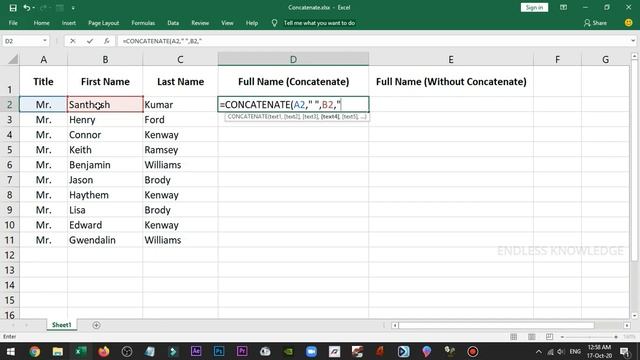Image resolution: width=640 pixels, height=360 pixels.
Task: Switch to Normal view icon in status bar
Action: [x=513, y=337]
